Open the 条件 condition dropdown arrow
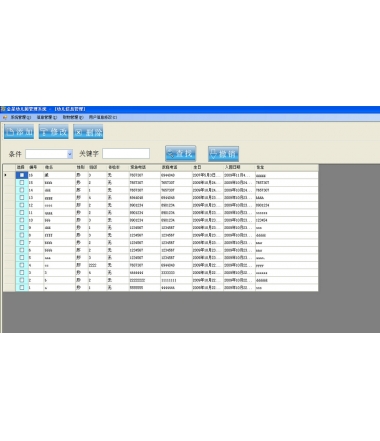Screen dimensions: 380x441 pyautogui.click(x=70, y=154)
